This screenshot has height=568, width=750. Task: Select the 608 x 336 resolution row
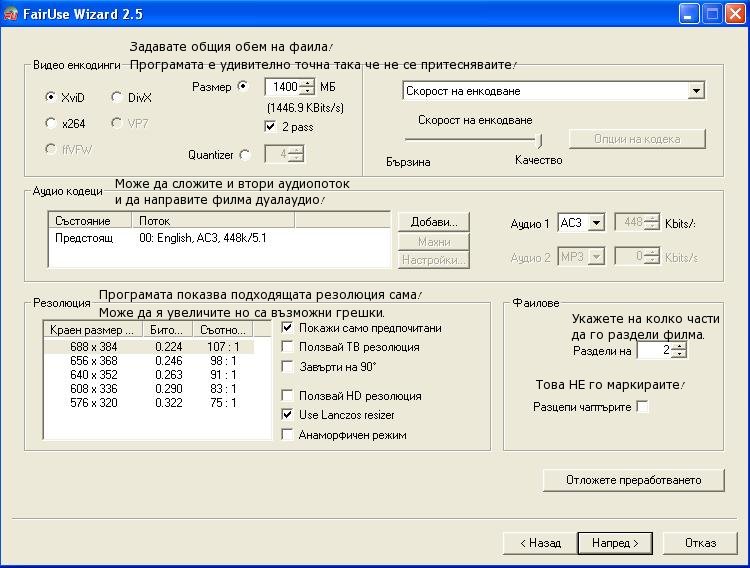(x=149, y=389)
